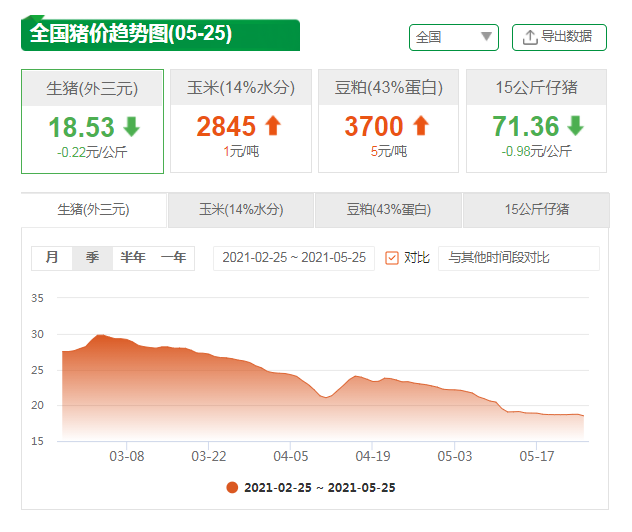Click the 05-17 x-axis label
This screenshot has width=632, height=532.
coord(537,457)
